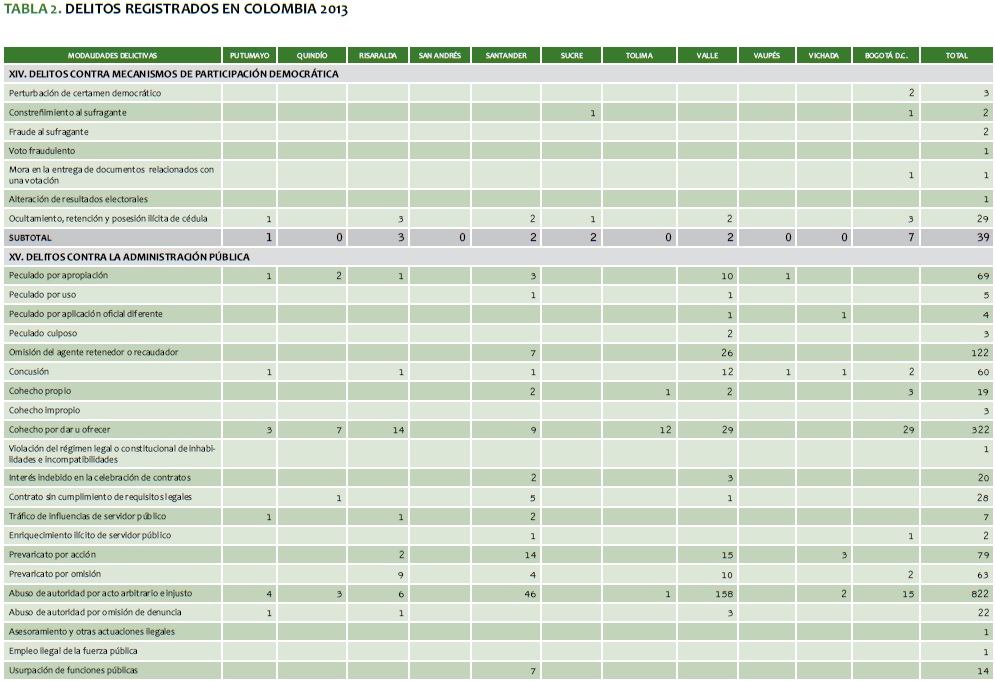Viewport: 995px width, 681px height.
Task: Click the VAUPÉS column header
Action: point(766,56)
